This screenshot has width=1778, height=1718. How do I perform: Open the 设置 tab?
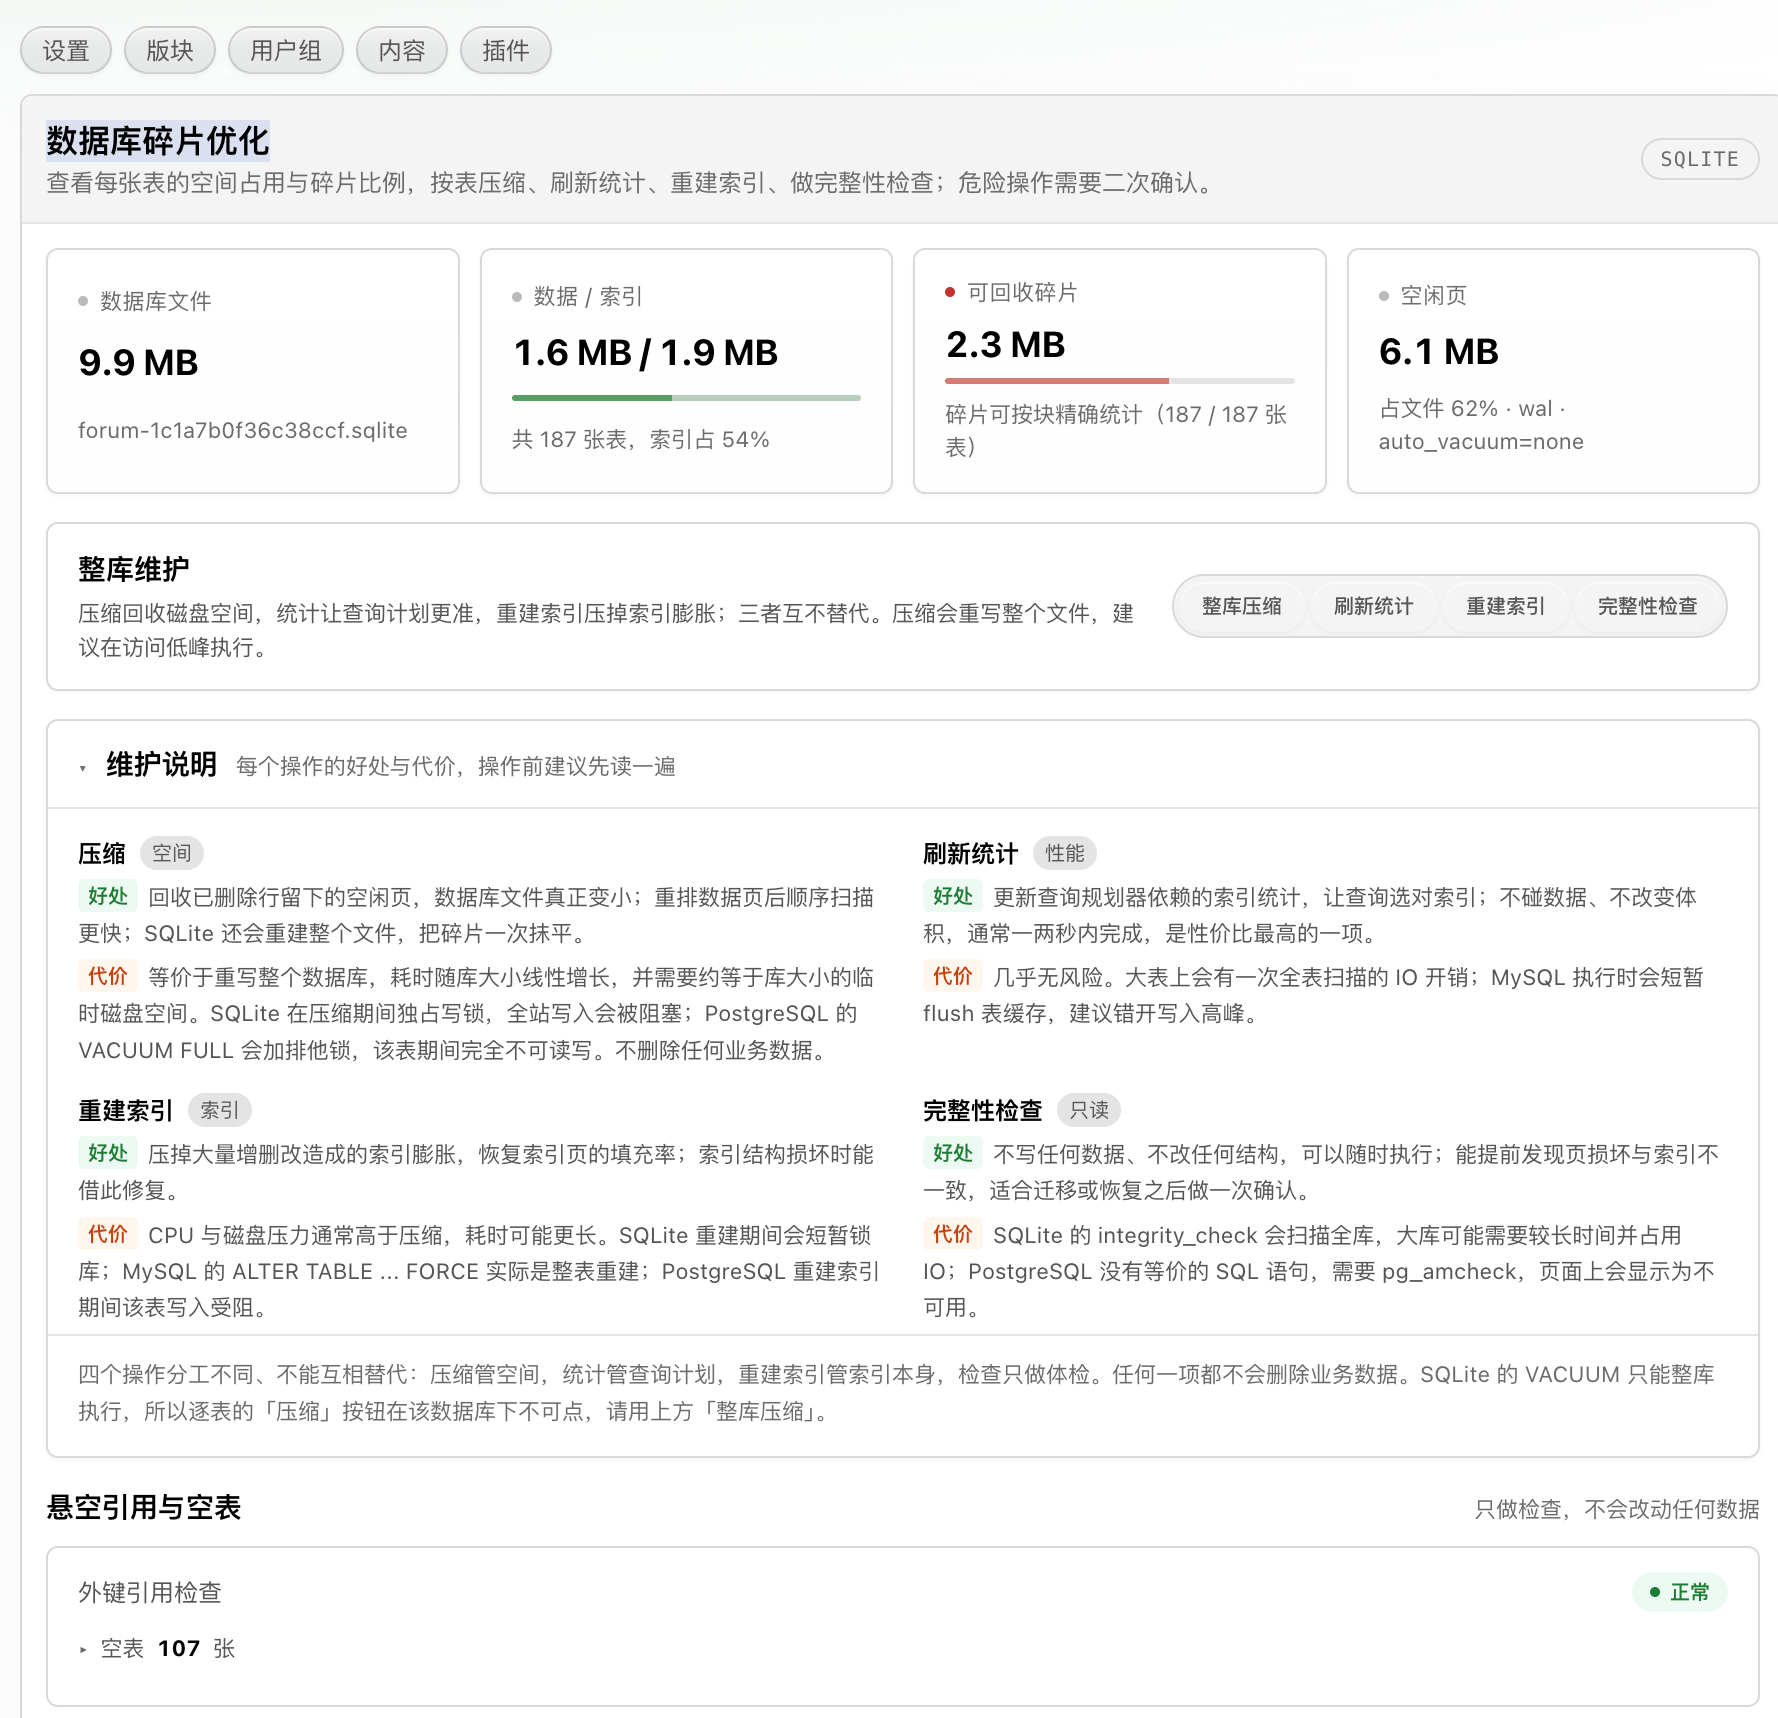[66, 51]
